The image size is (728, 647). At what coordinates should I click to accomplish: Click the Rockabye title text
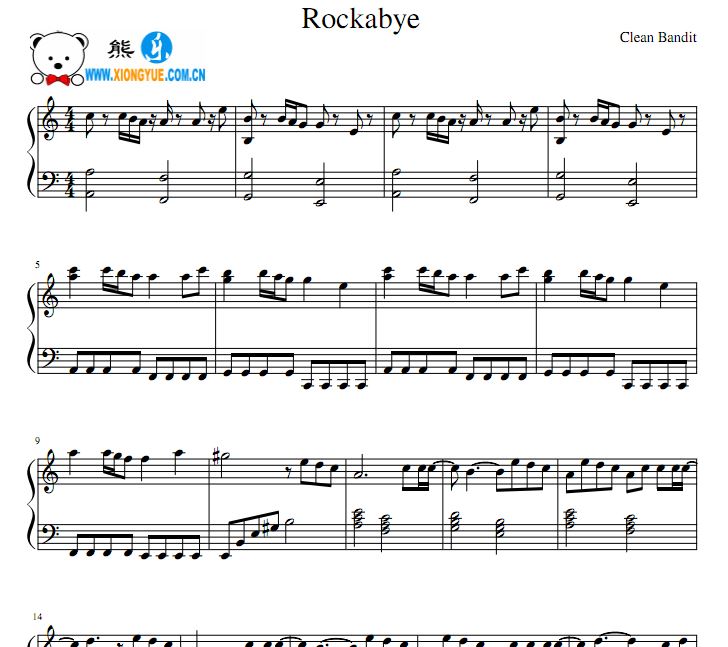pos(361,19)
